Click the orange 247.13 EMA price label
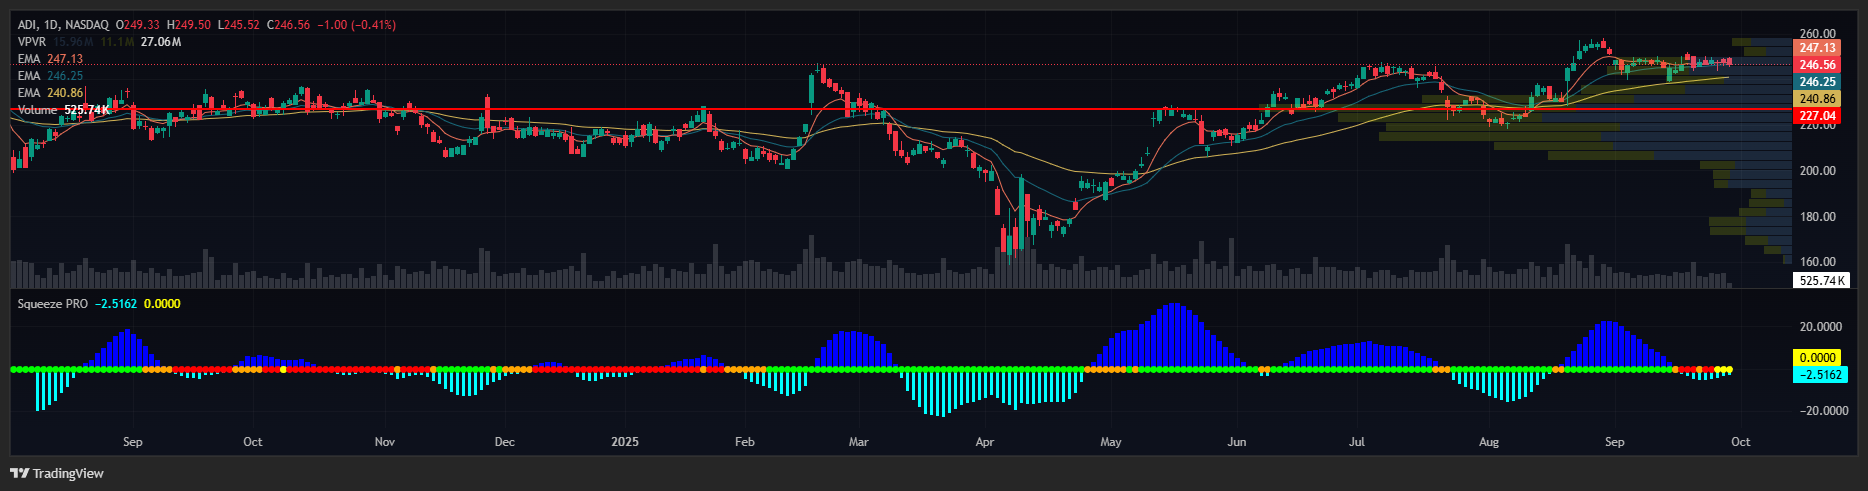1868x491 pixels. click(x=1817, y=48)
